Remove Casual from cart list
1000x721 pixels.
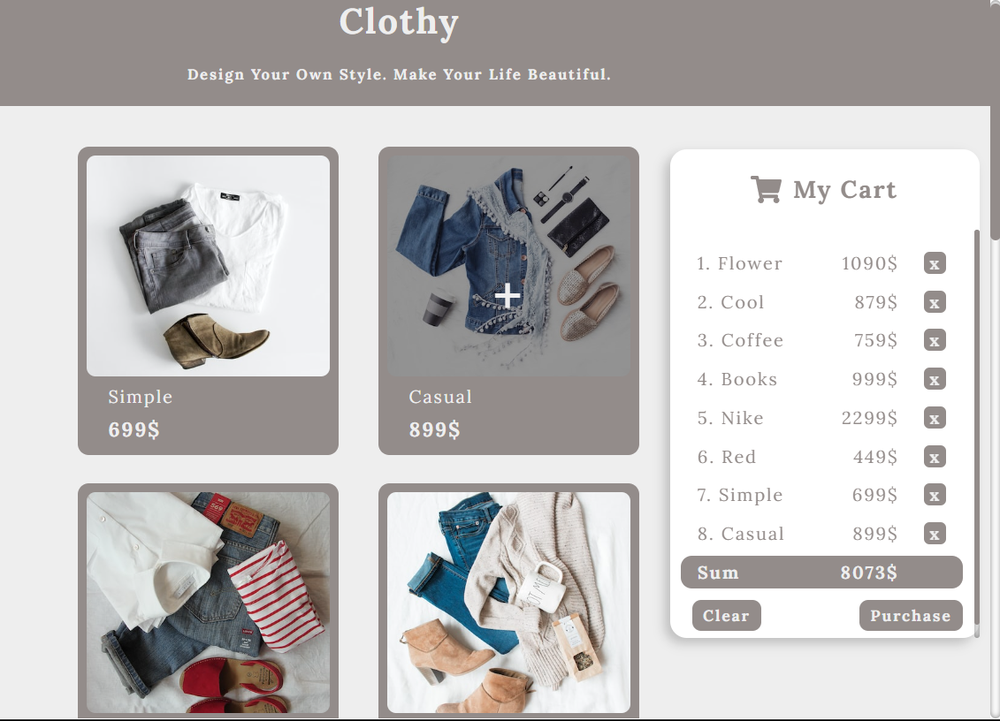[x=934, y=534]
